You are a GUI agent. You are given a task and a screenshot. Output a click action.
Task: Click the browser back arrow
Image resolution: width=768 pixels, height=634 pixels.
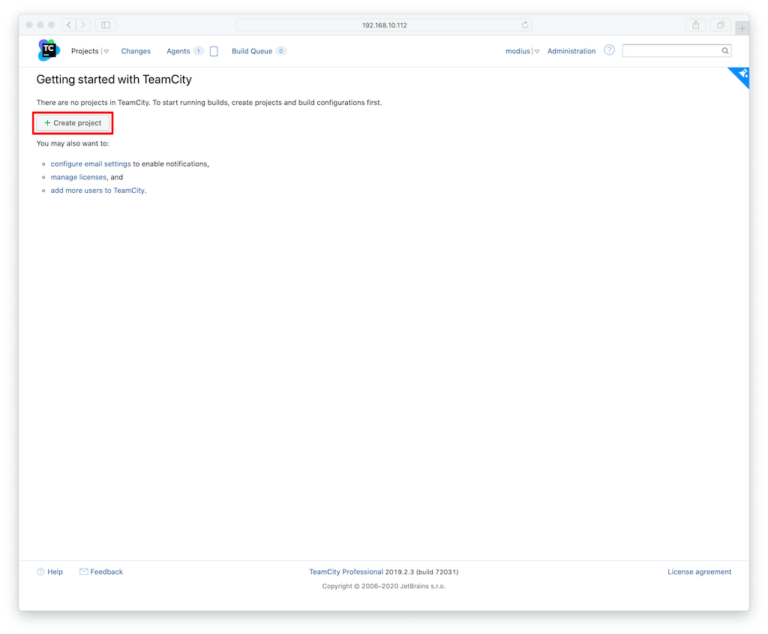(x=69, y=24)
